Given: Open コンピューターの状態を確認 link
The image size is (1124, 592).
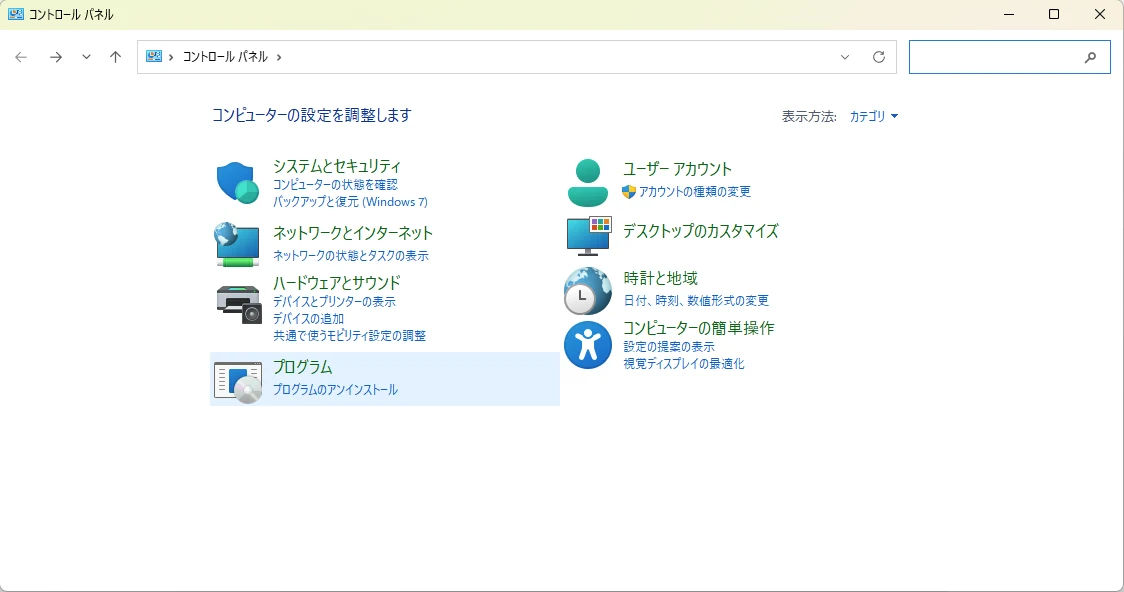Looking at the screenshot, I should click(335, 185).
